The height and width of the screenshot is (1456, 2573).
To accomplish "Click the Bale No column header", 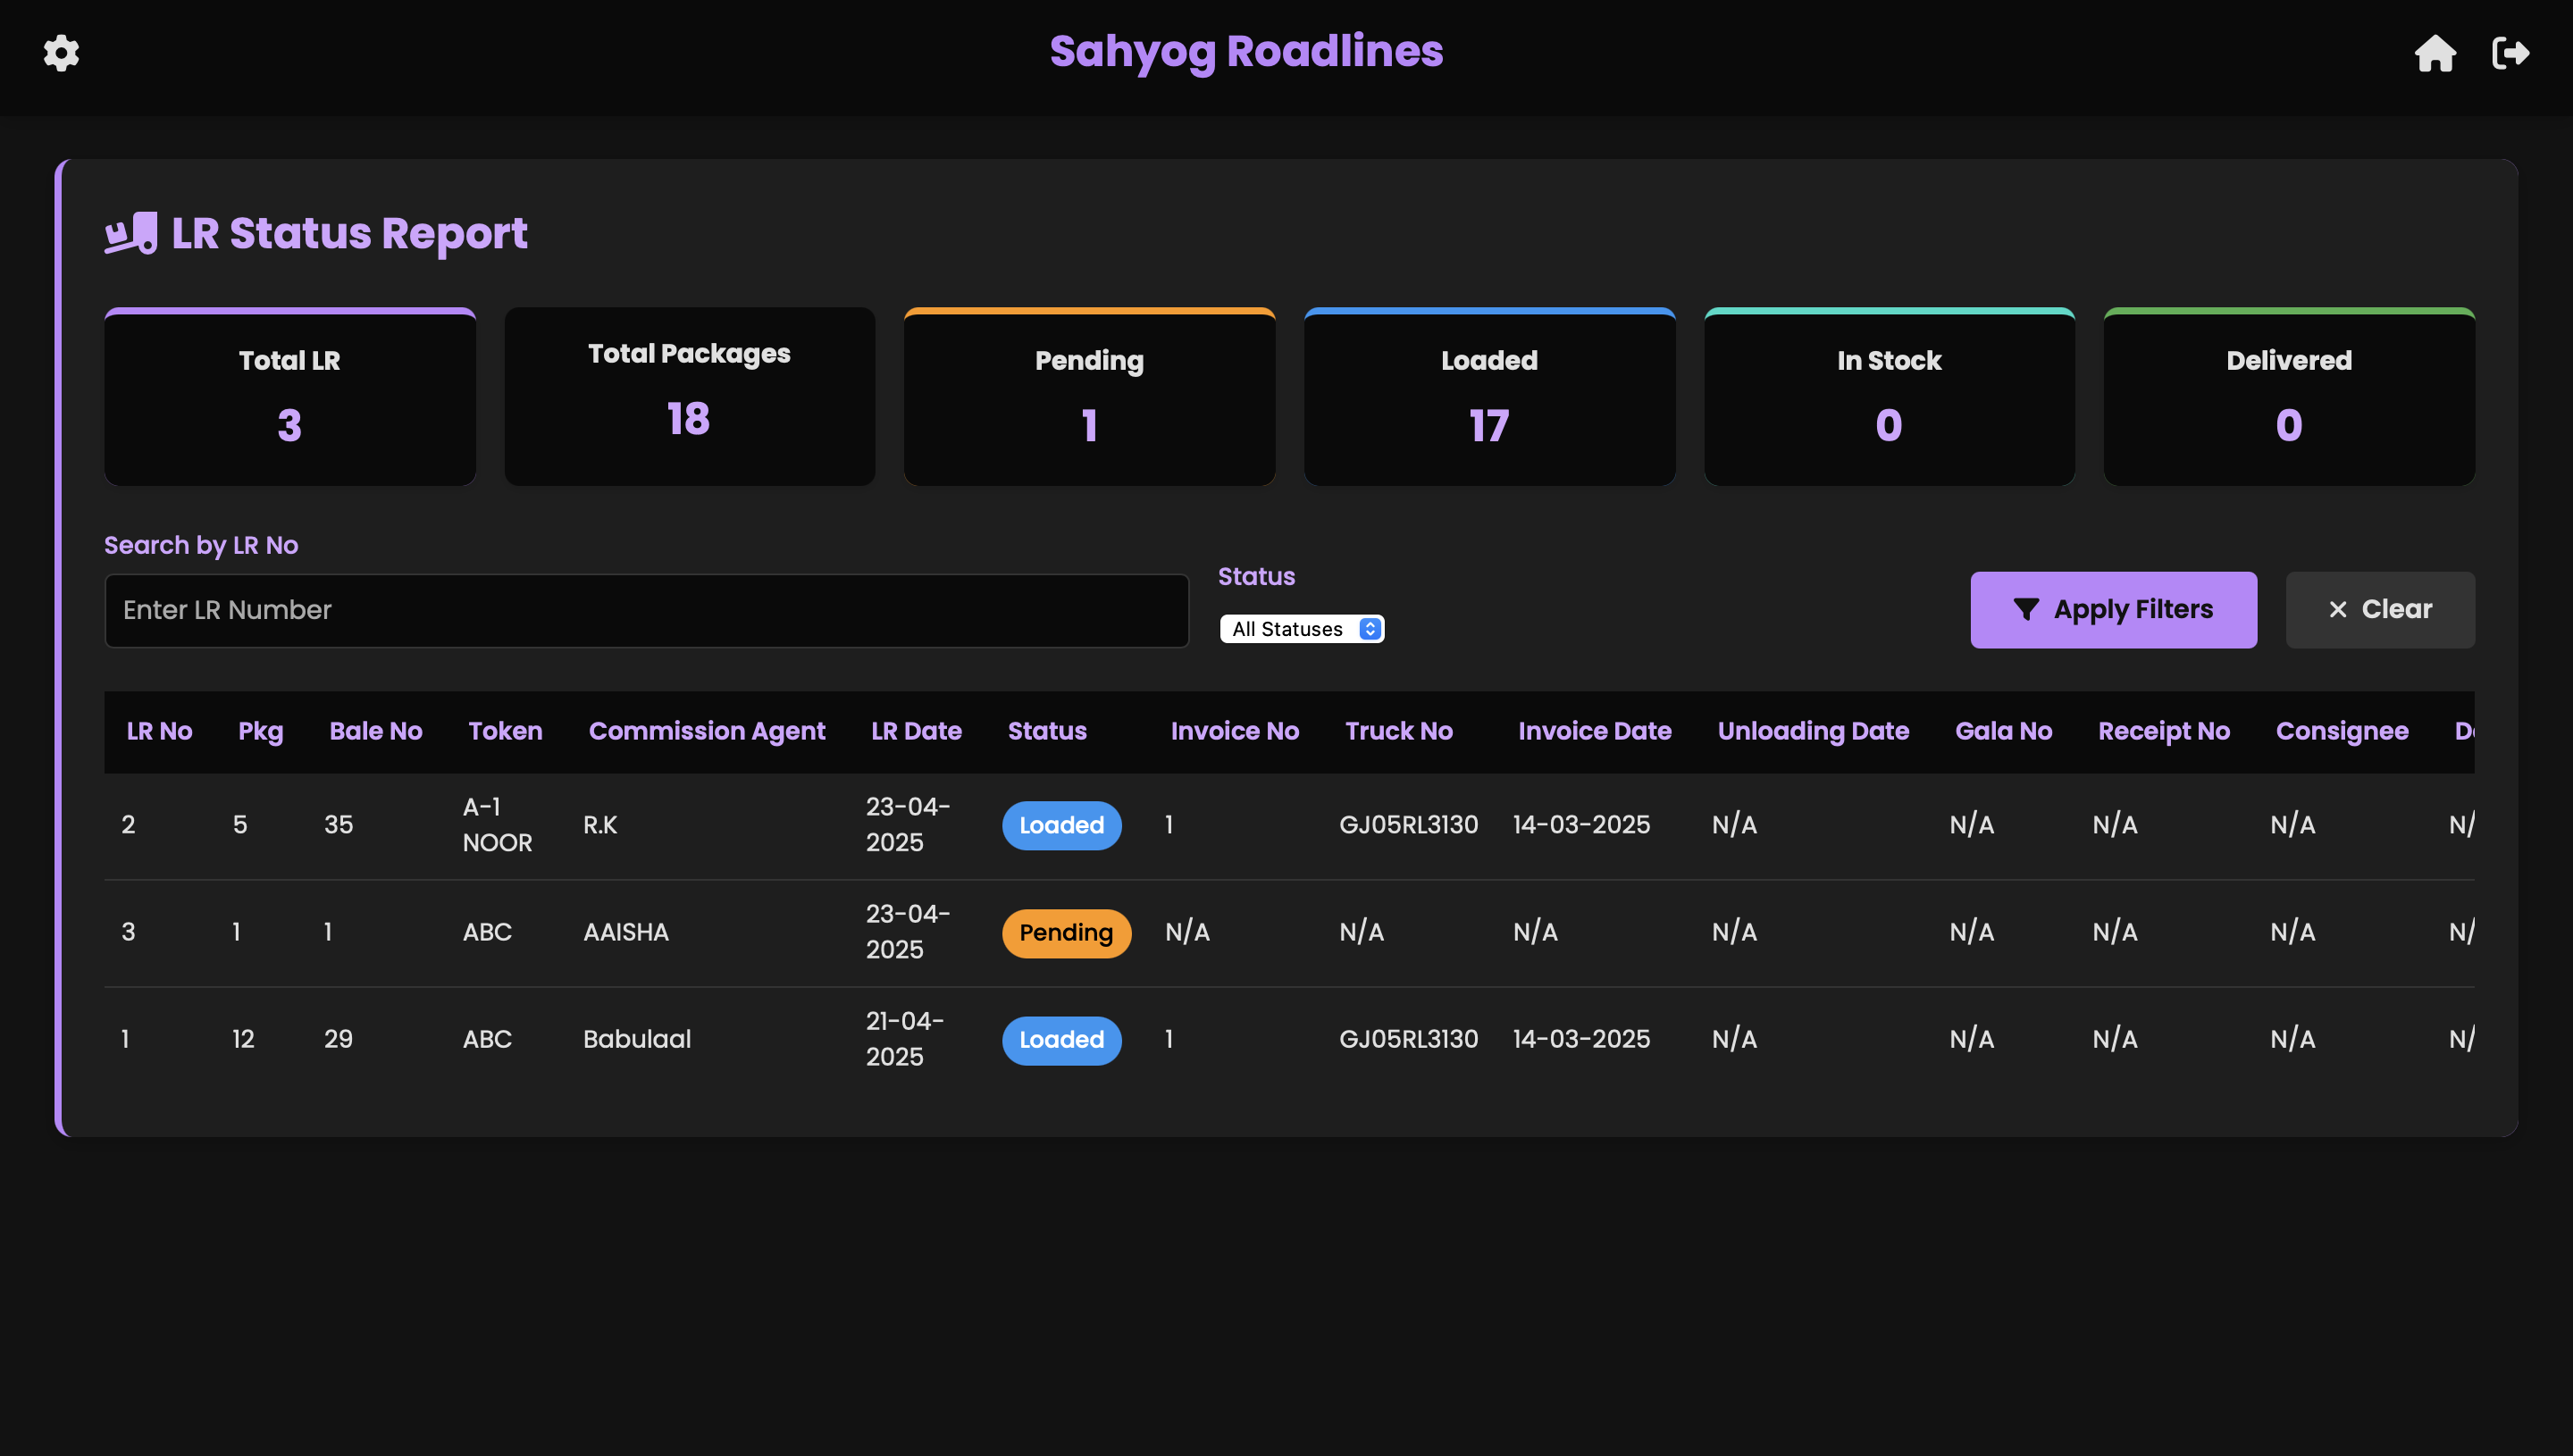I will (376, 731).
